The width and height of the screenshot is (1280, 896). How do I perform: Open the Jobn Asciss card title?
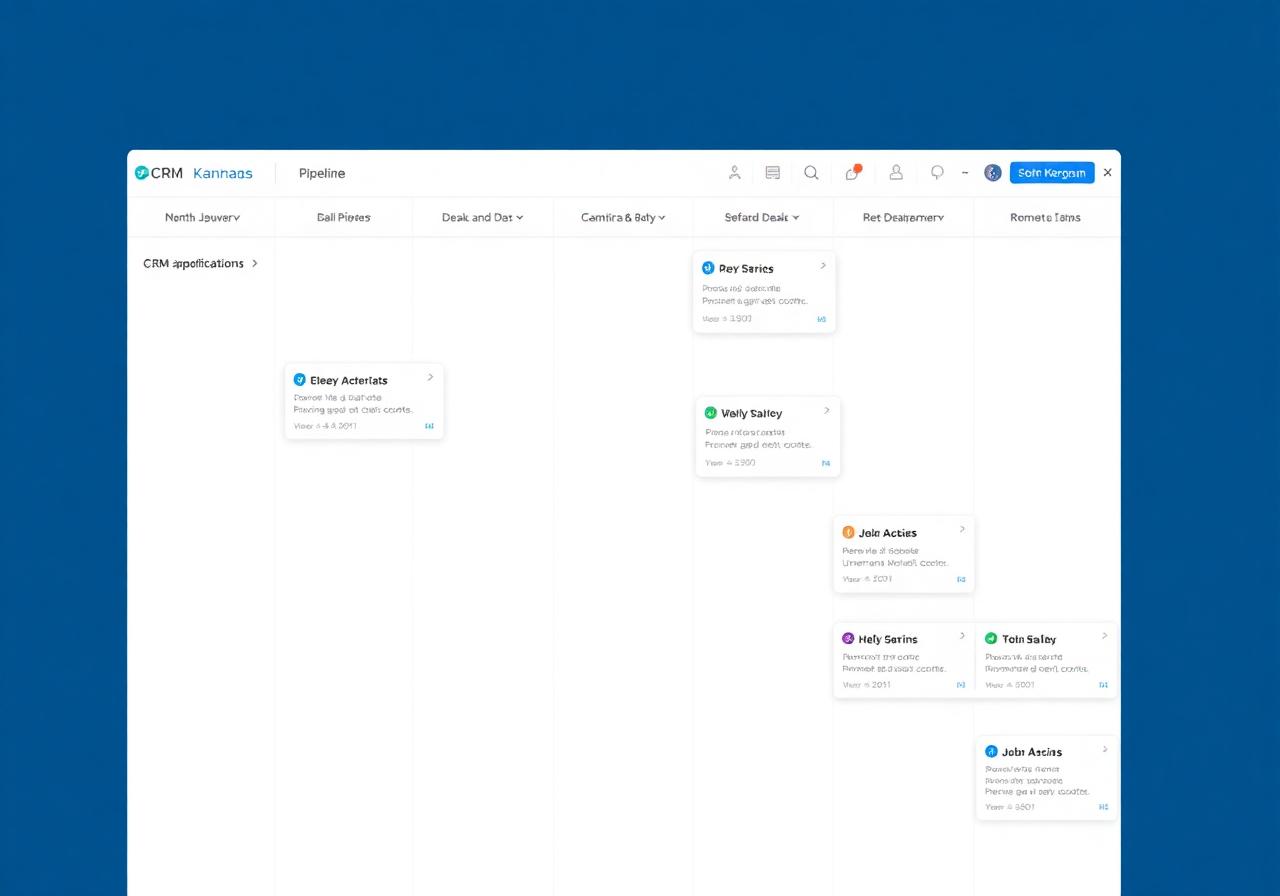pos(1031,752)
